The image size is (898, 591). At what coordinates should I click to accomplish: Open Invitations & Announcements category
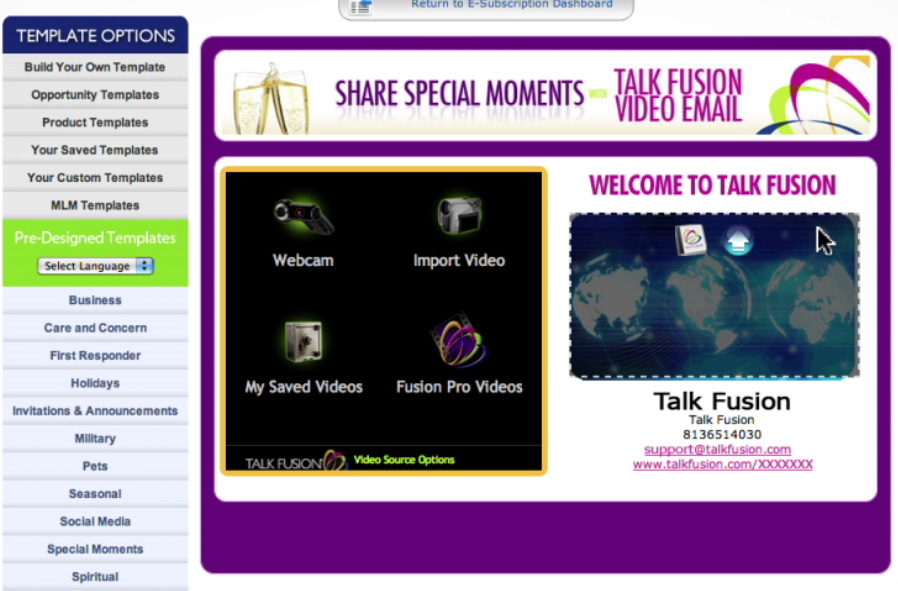tap(95, 411)
